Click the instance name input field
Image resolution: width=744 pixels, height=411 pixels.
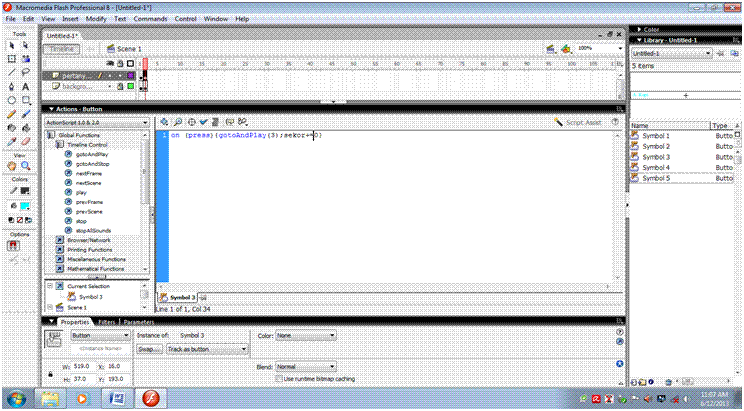[101, 348]
